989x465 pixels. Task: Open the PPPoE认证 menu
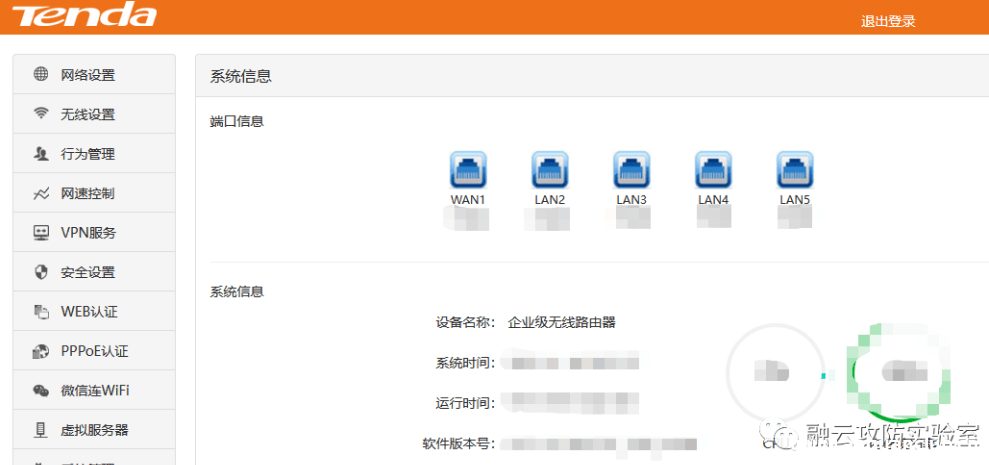pyautogui.click(x=94, y=351)
